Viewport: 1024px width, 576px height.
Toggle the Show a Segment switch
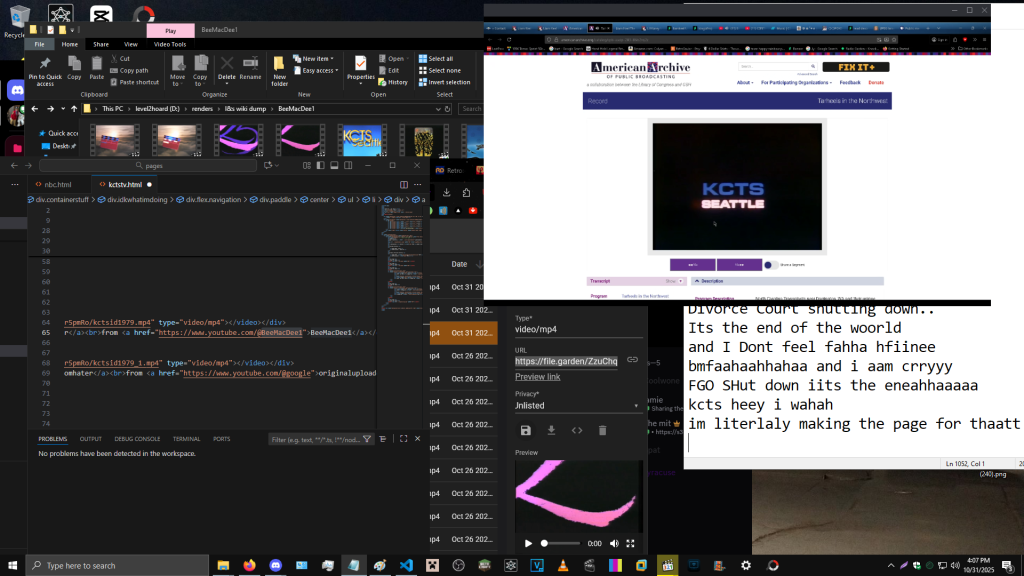click(x=771, y=265)
